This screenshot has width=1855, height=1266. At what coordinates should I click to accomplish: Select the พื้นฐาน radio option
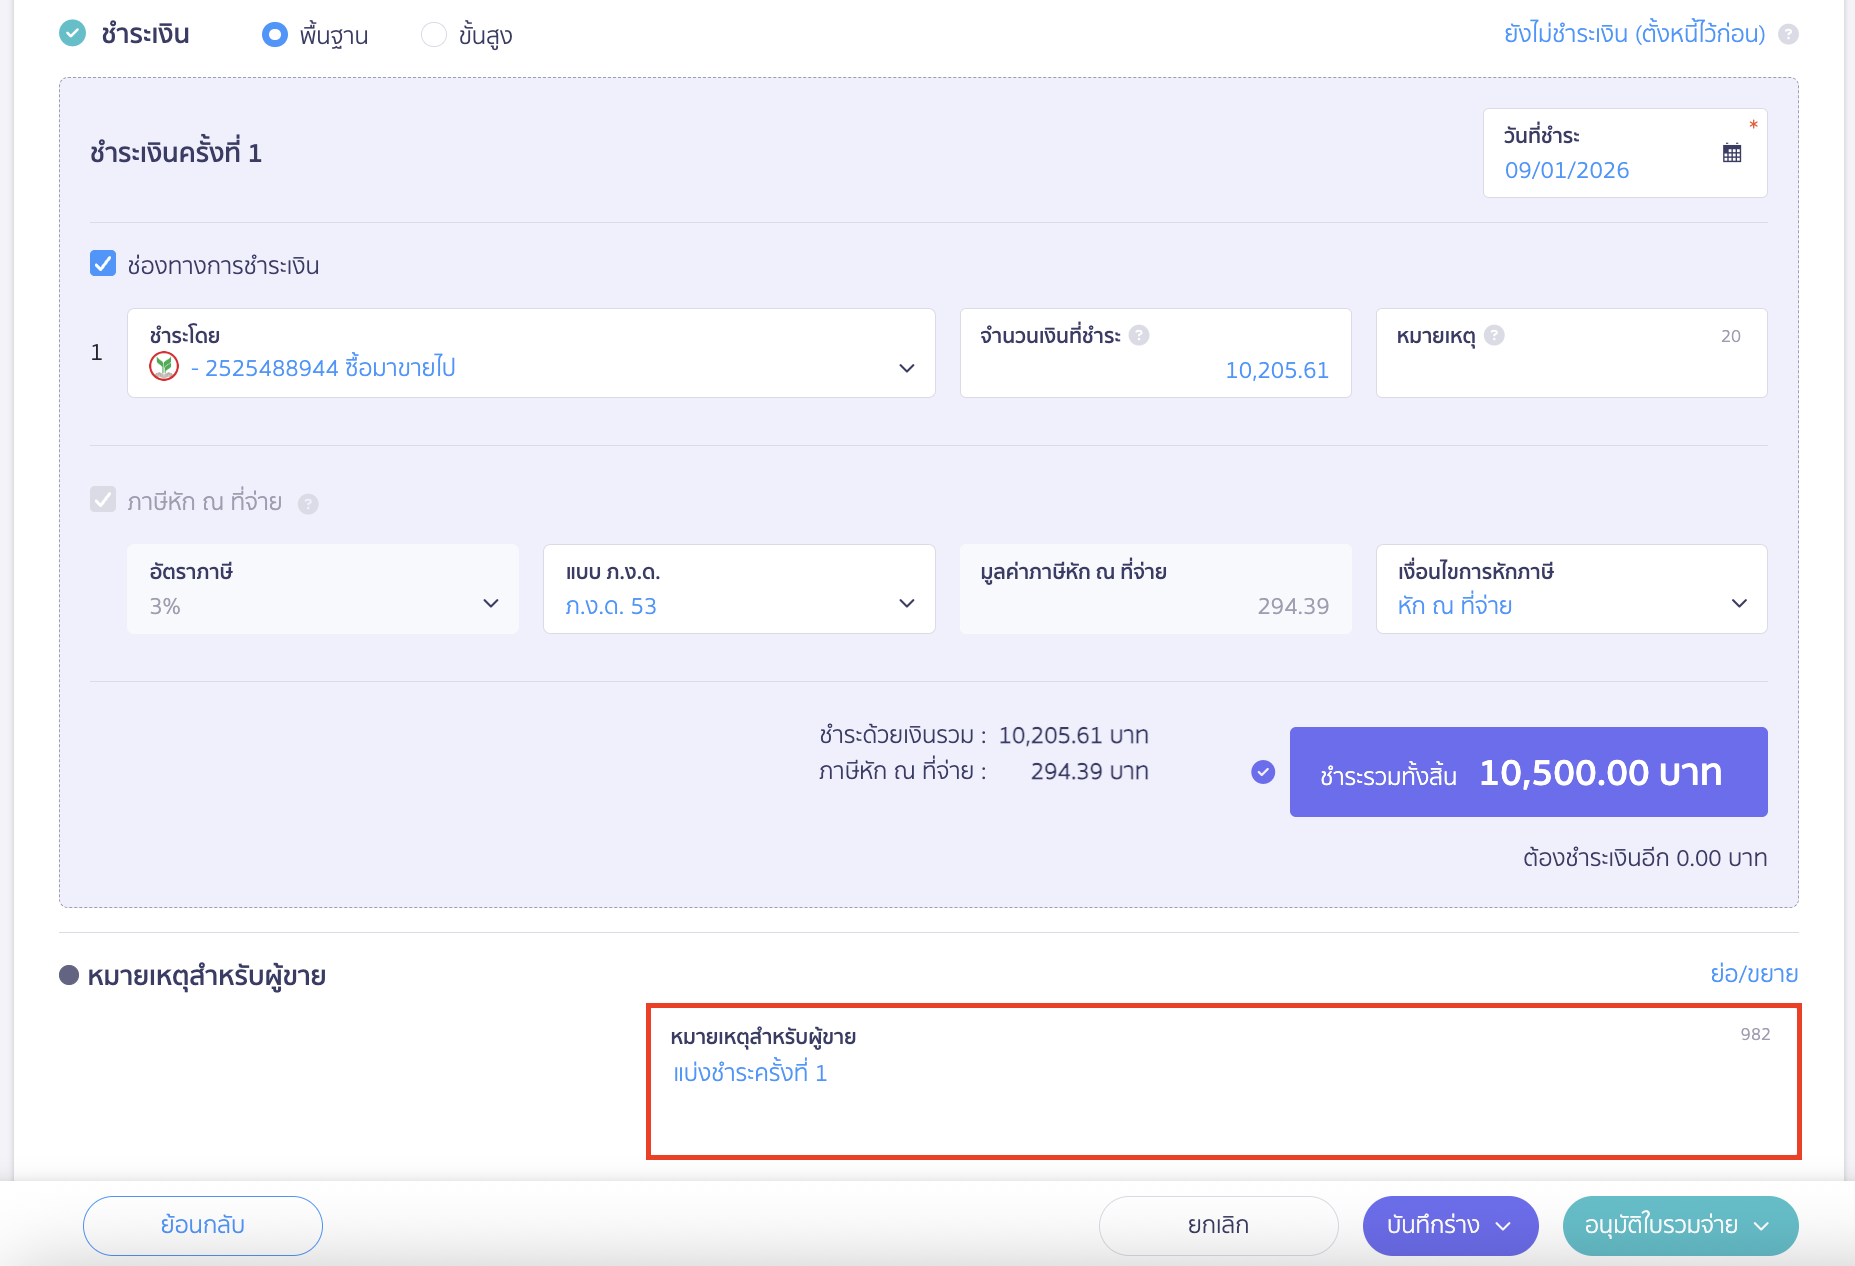coord(274,35)
